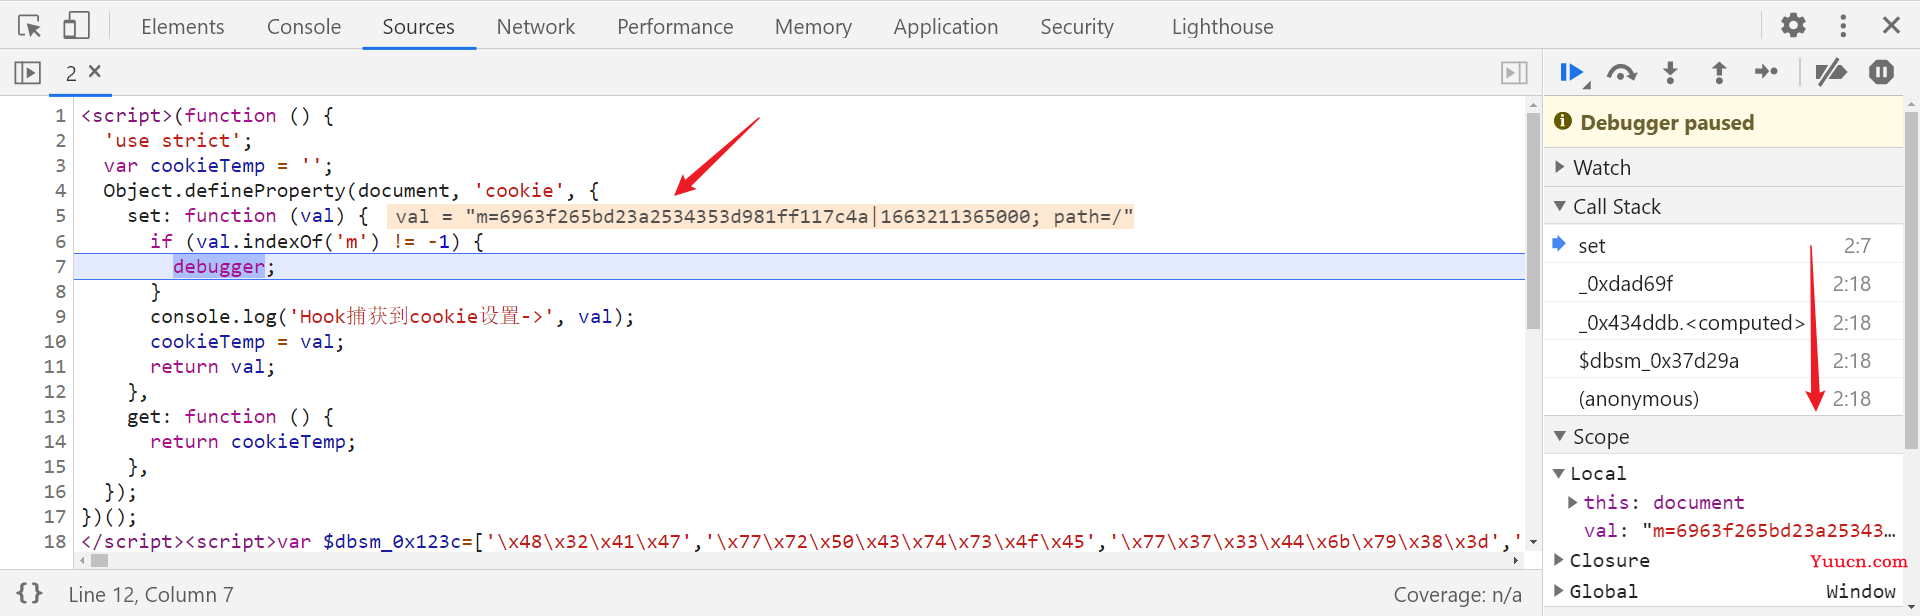Select the set call stack frame
This screenshot has height=616, width=1920.
pyautogui.click(x=1723, y=245)
